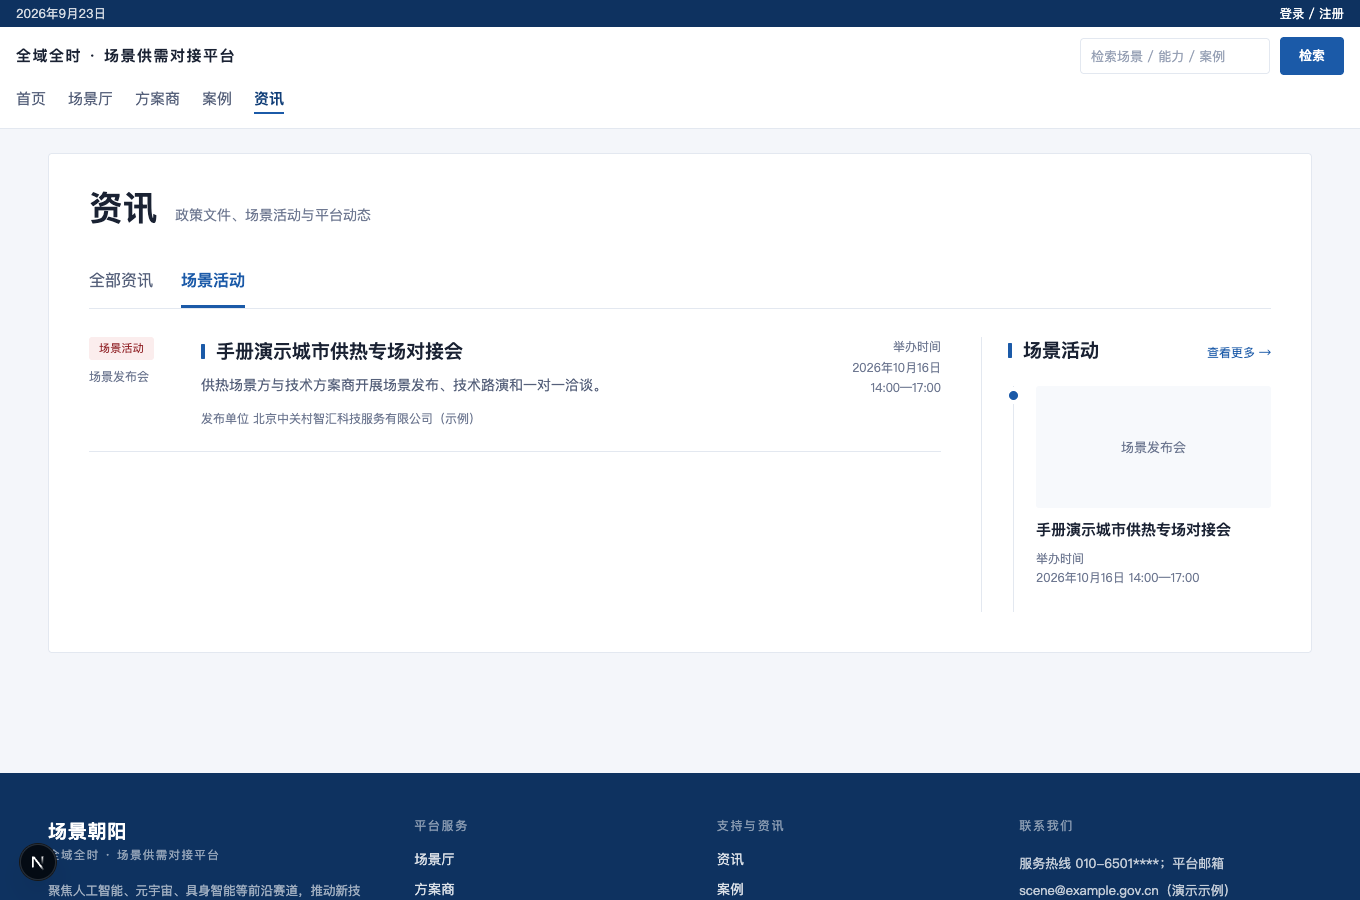
Task: Click the scene@example.gov.cn email address
Action: (x=1088, y=891)
